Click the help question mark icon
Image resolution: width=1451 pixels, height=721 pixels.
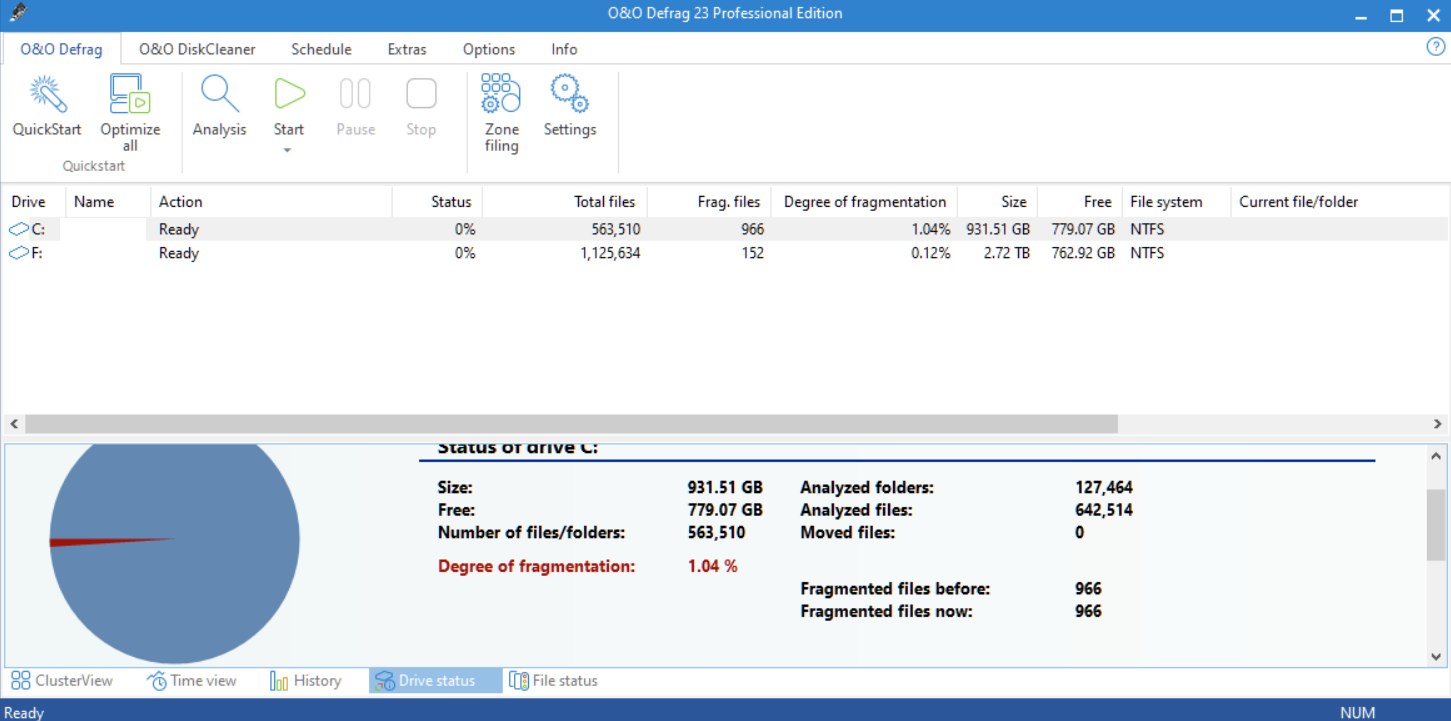(1435, 48)
